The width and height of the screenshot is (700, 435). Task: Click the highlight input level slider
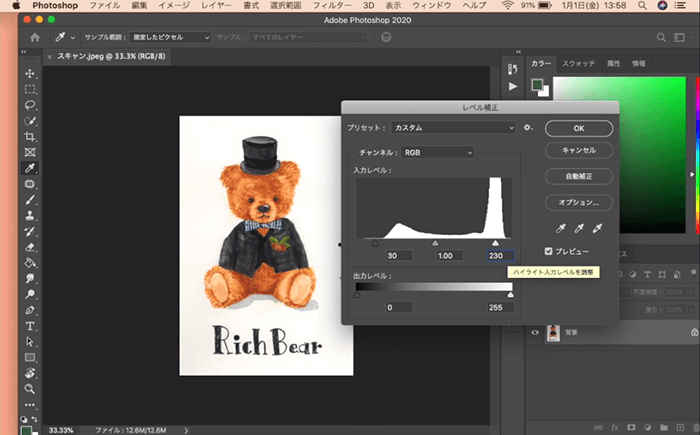click(495, 243)
